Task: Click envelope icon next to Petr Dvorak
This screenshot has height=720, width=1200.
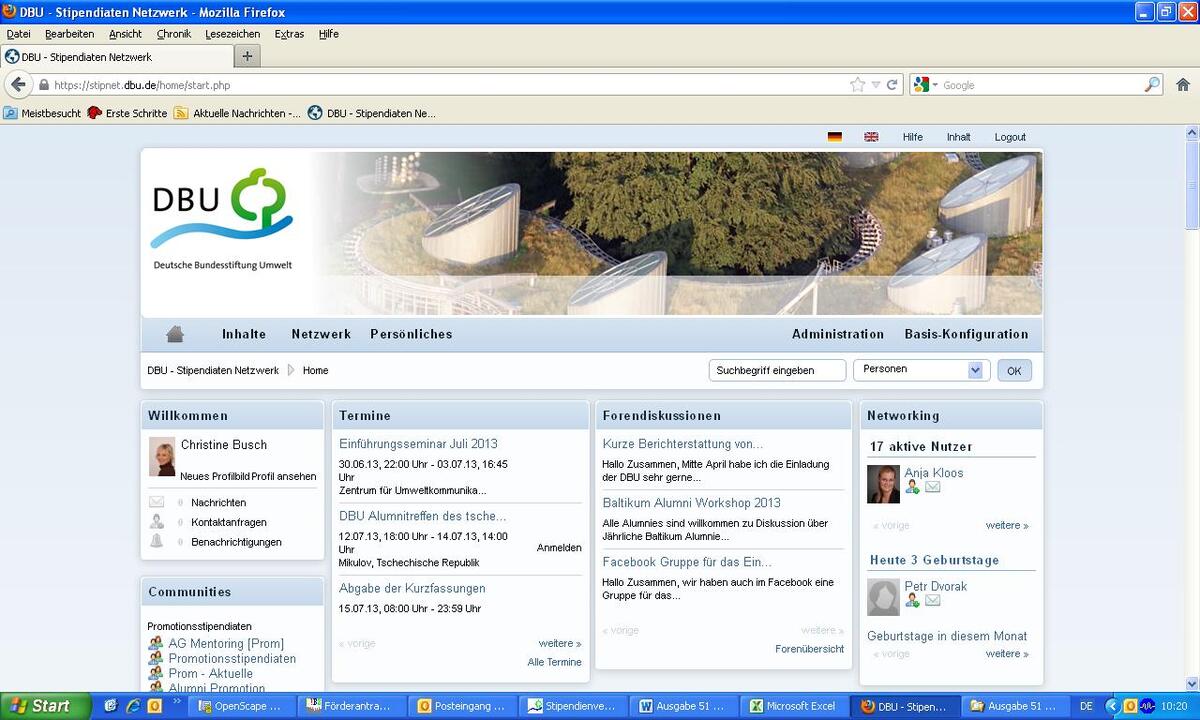Action: point(932,600)
